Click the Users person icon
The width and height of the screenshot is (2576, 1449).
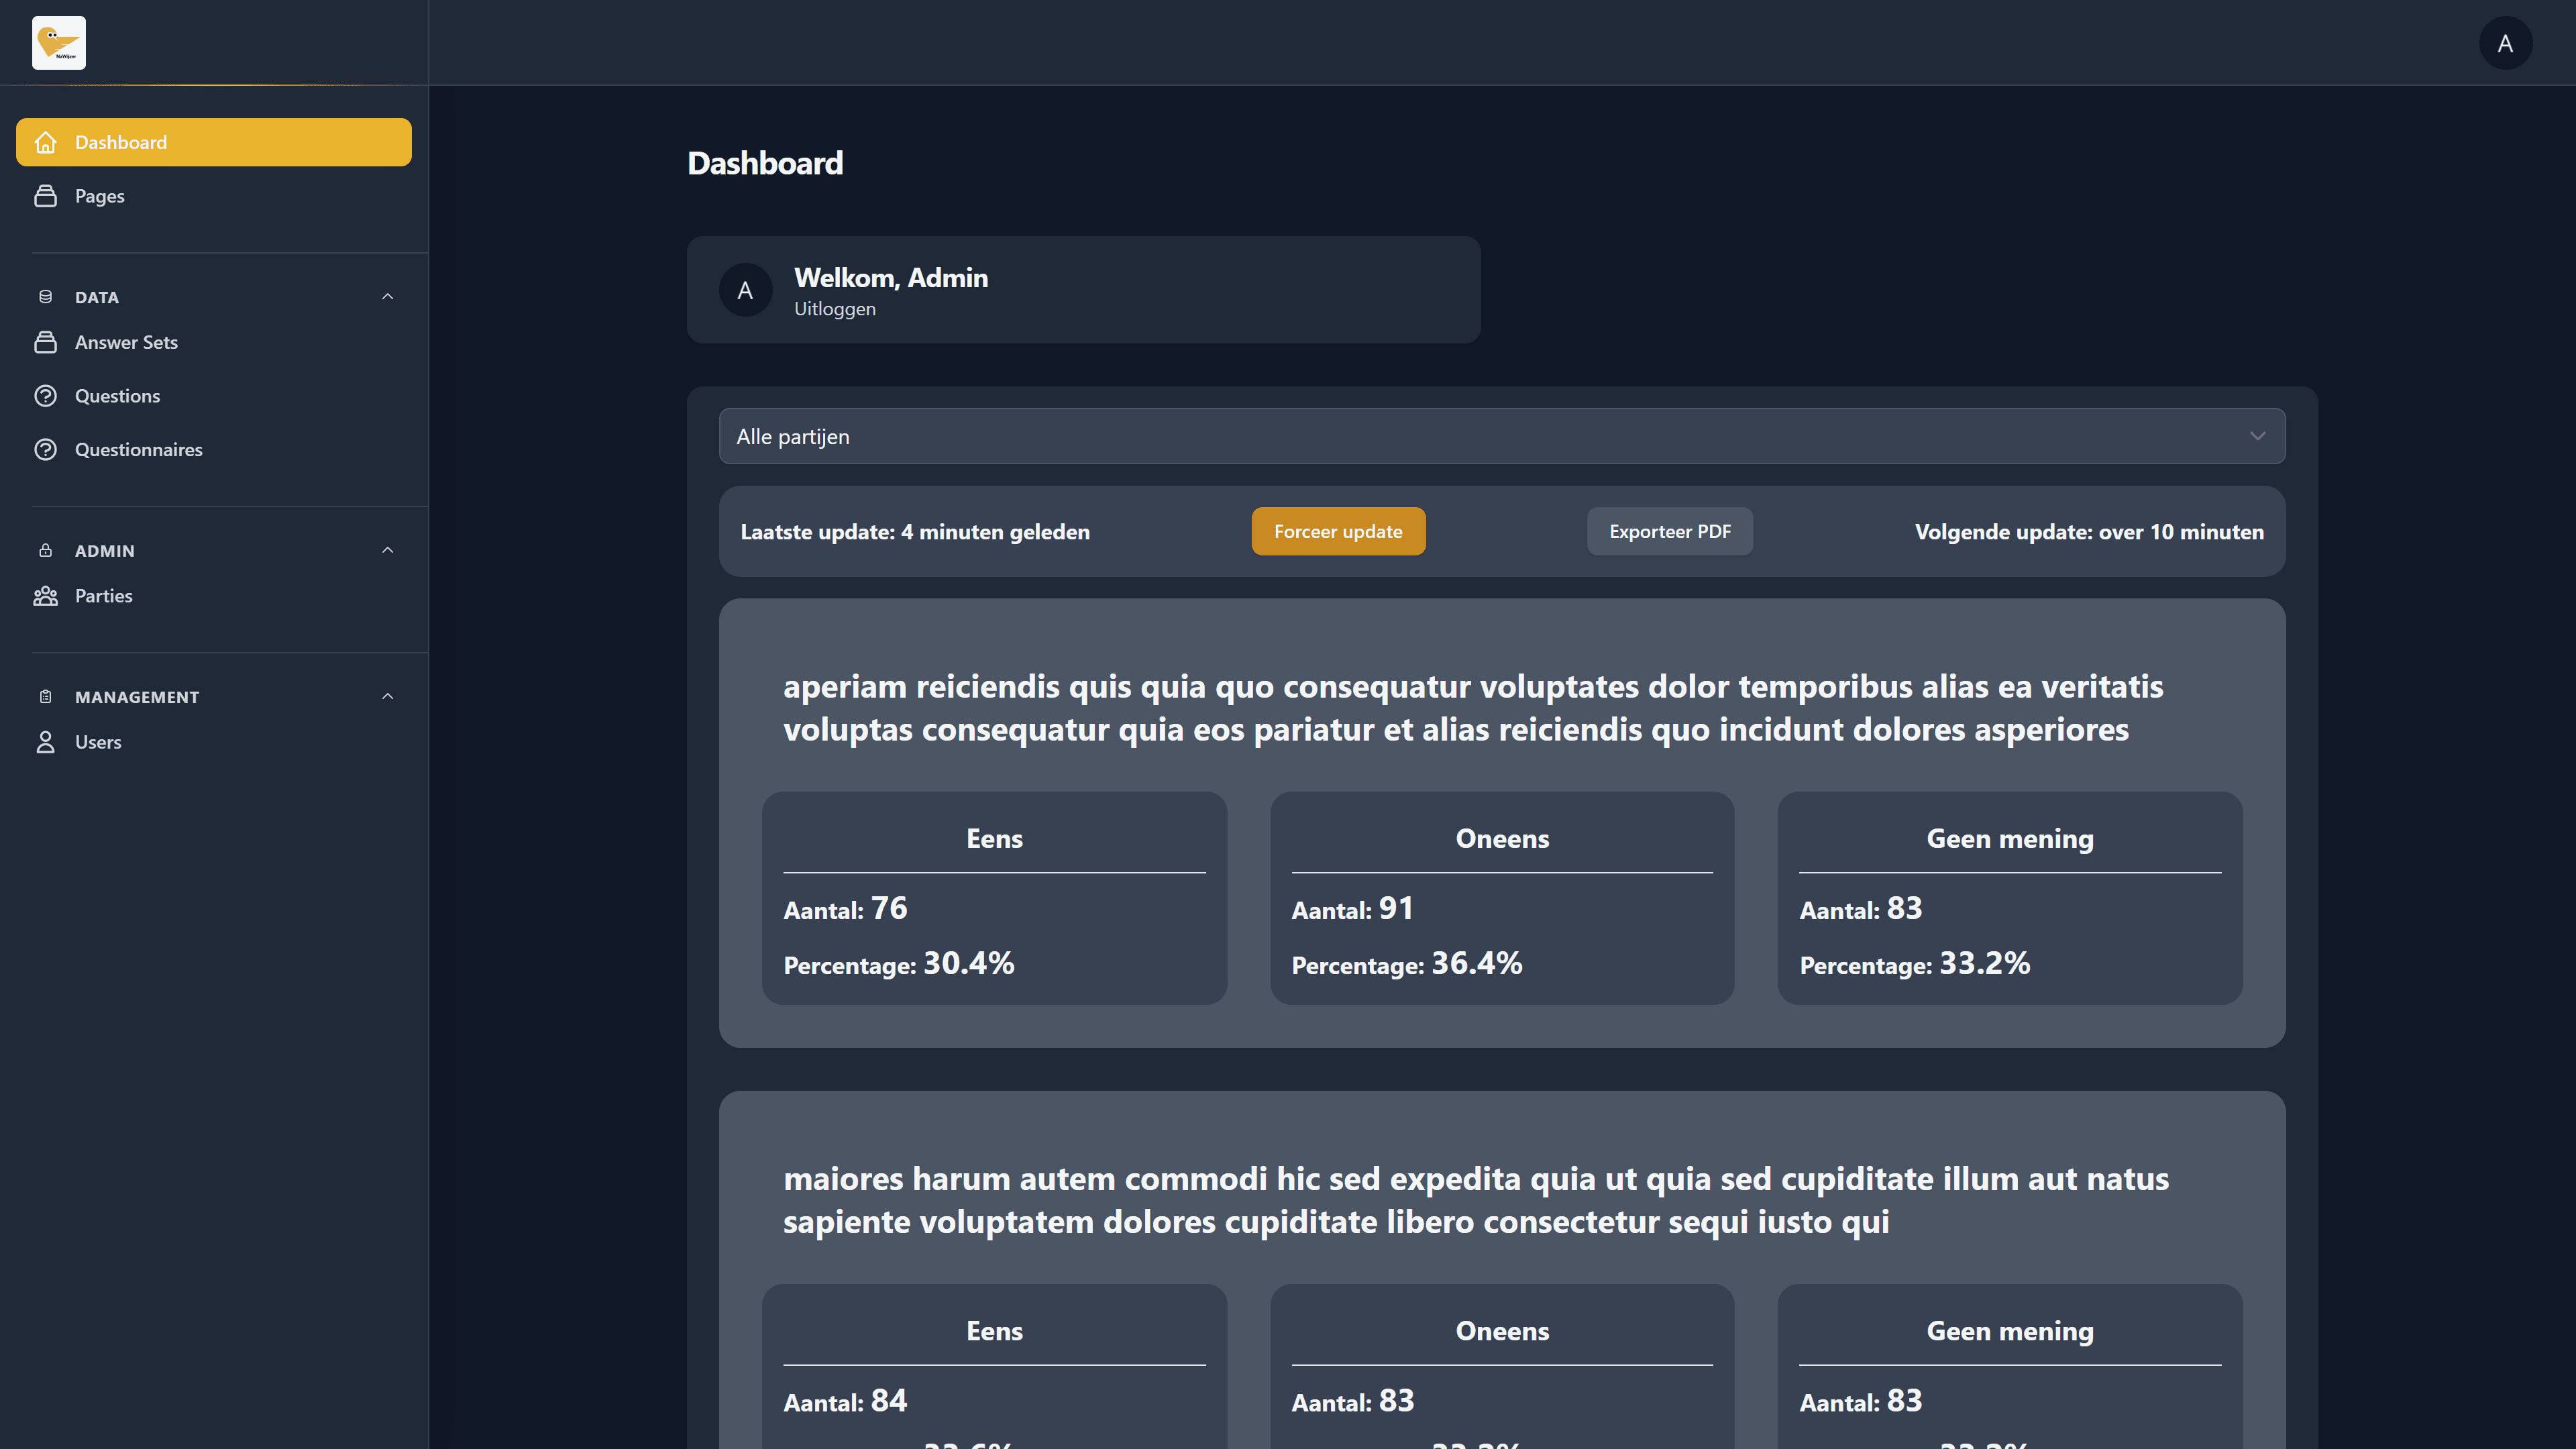(x=45, y=742)
